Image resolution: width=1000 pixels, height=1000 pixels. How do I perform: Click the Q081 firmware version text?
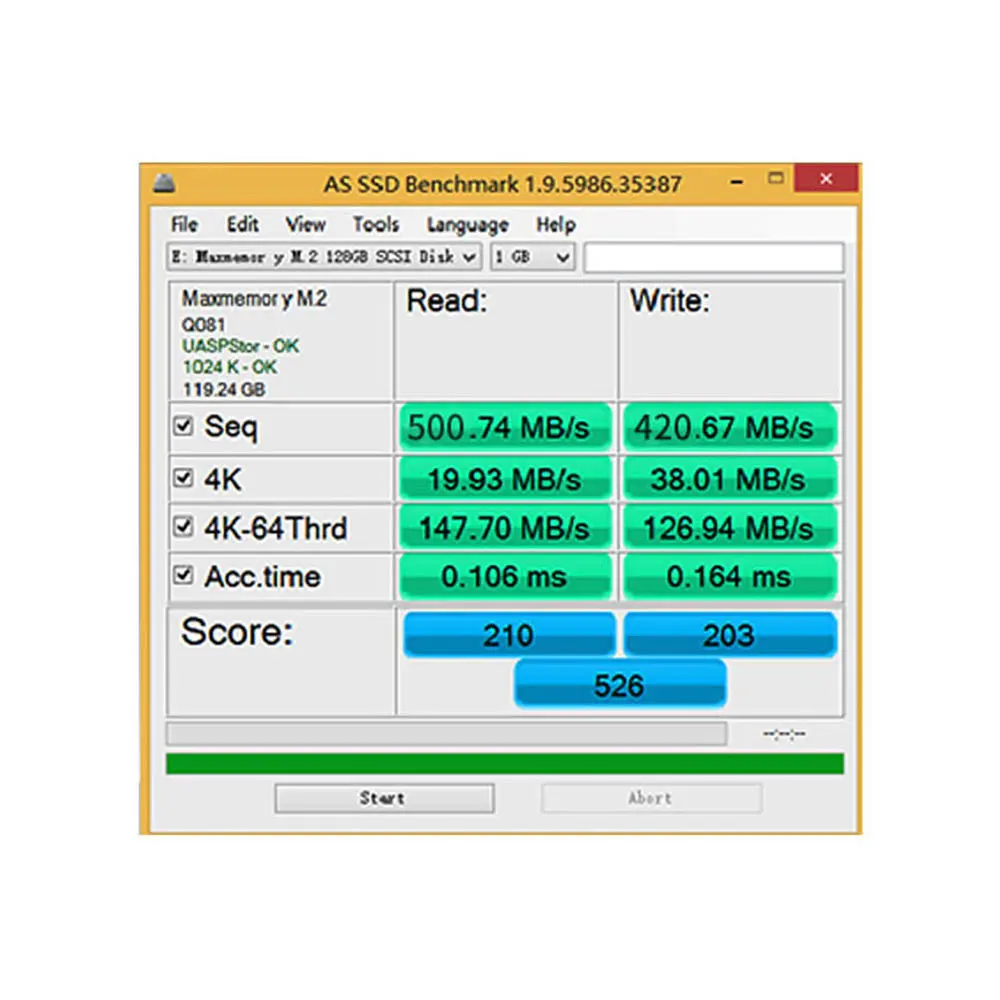[203, 325]
